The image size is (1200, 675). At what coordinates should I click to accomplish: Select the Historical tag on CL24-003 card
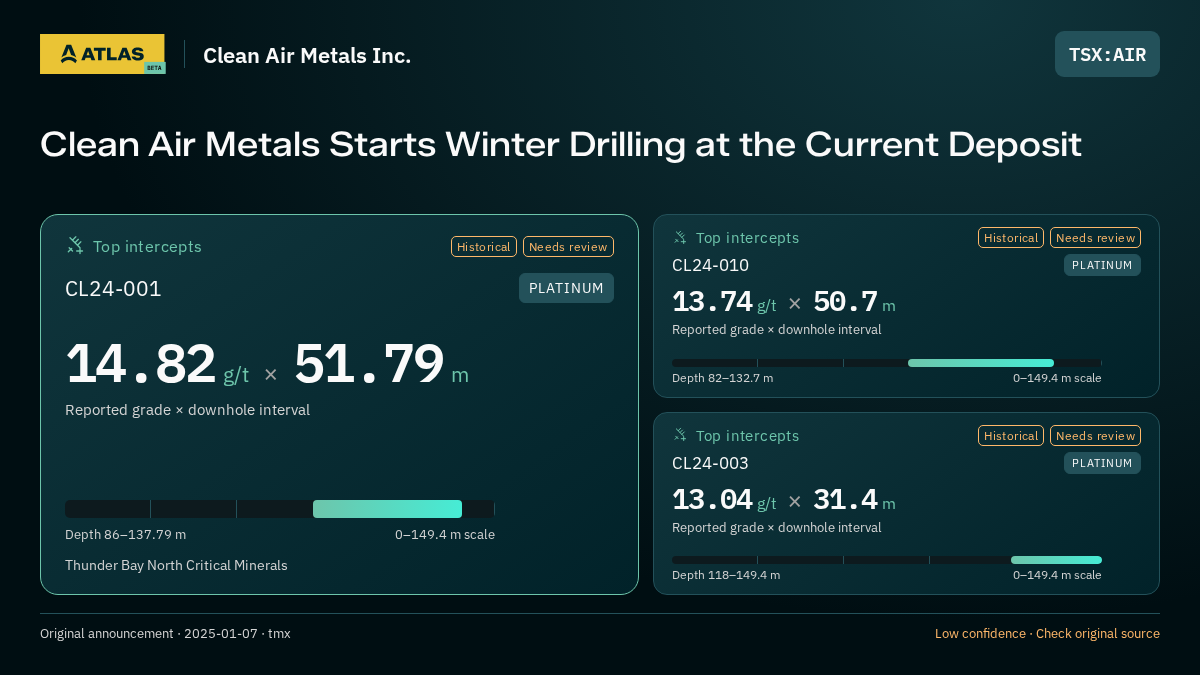(1011, 436)
